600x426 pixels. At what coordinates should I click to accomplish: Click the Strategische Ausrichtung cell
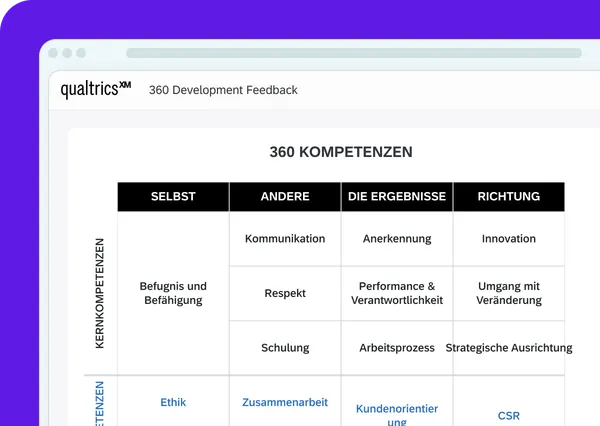tap(509, 348)
